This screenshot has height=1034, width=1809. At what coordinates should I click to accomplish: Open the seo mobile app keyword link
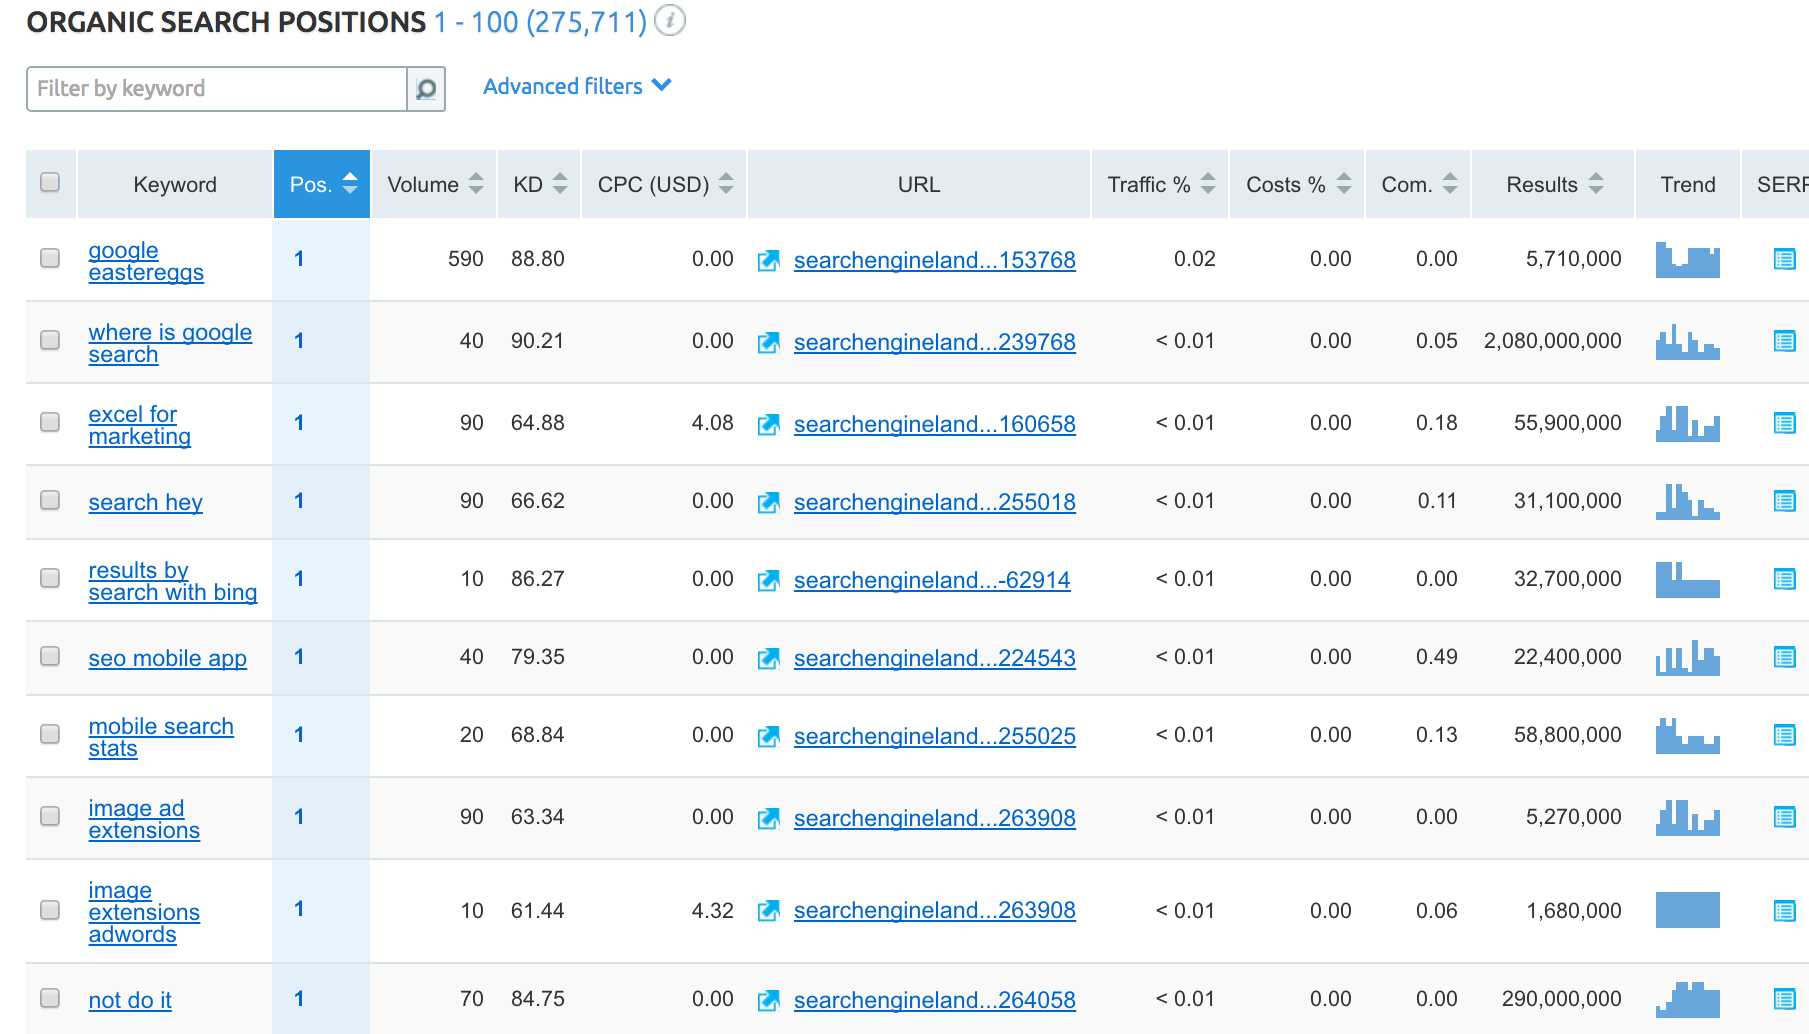click(x=167, y=658)
